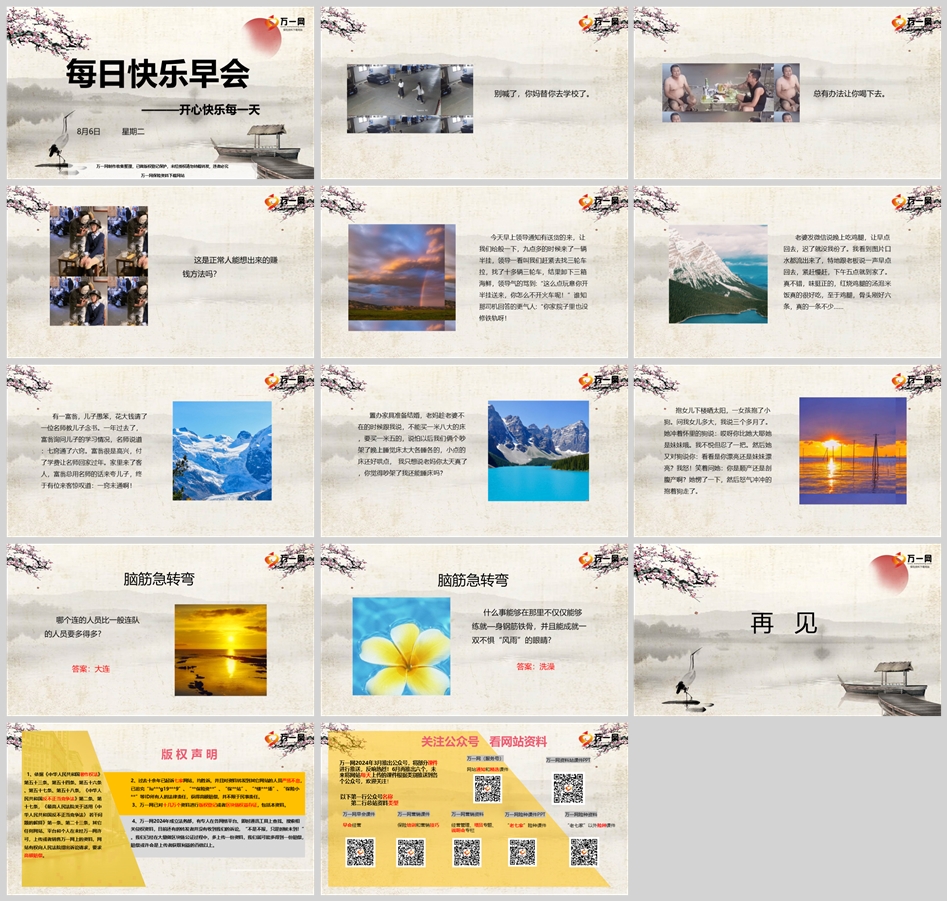Open the blue glacier mountain photo

[x=222, y=450]
